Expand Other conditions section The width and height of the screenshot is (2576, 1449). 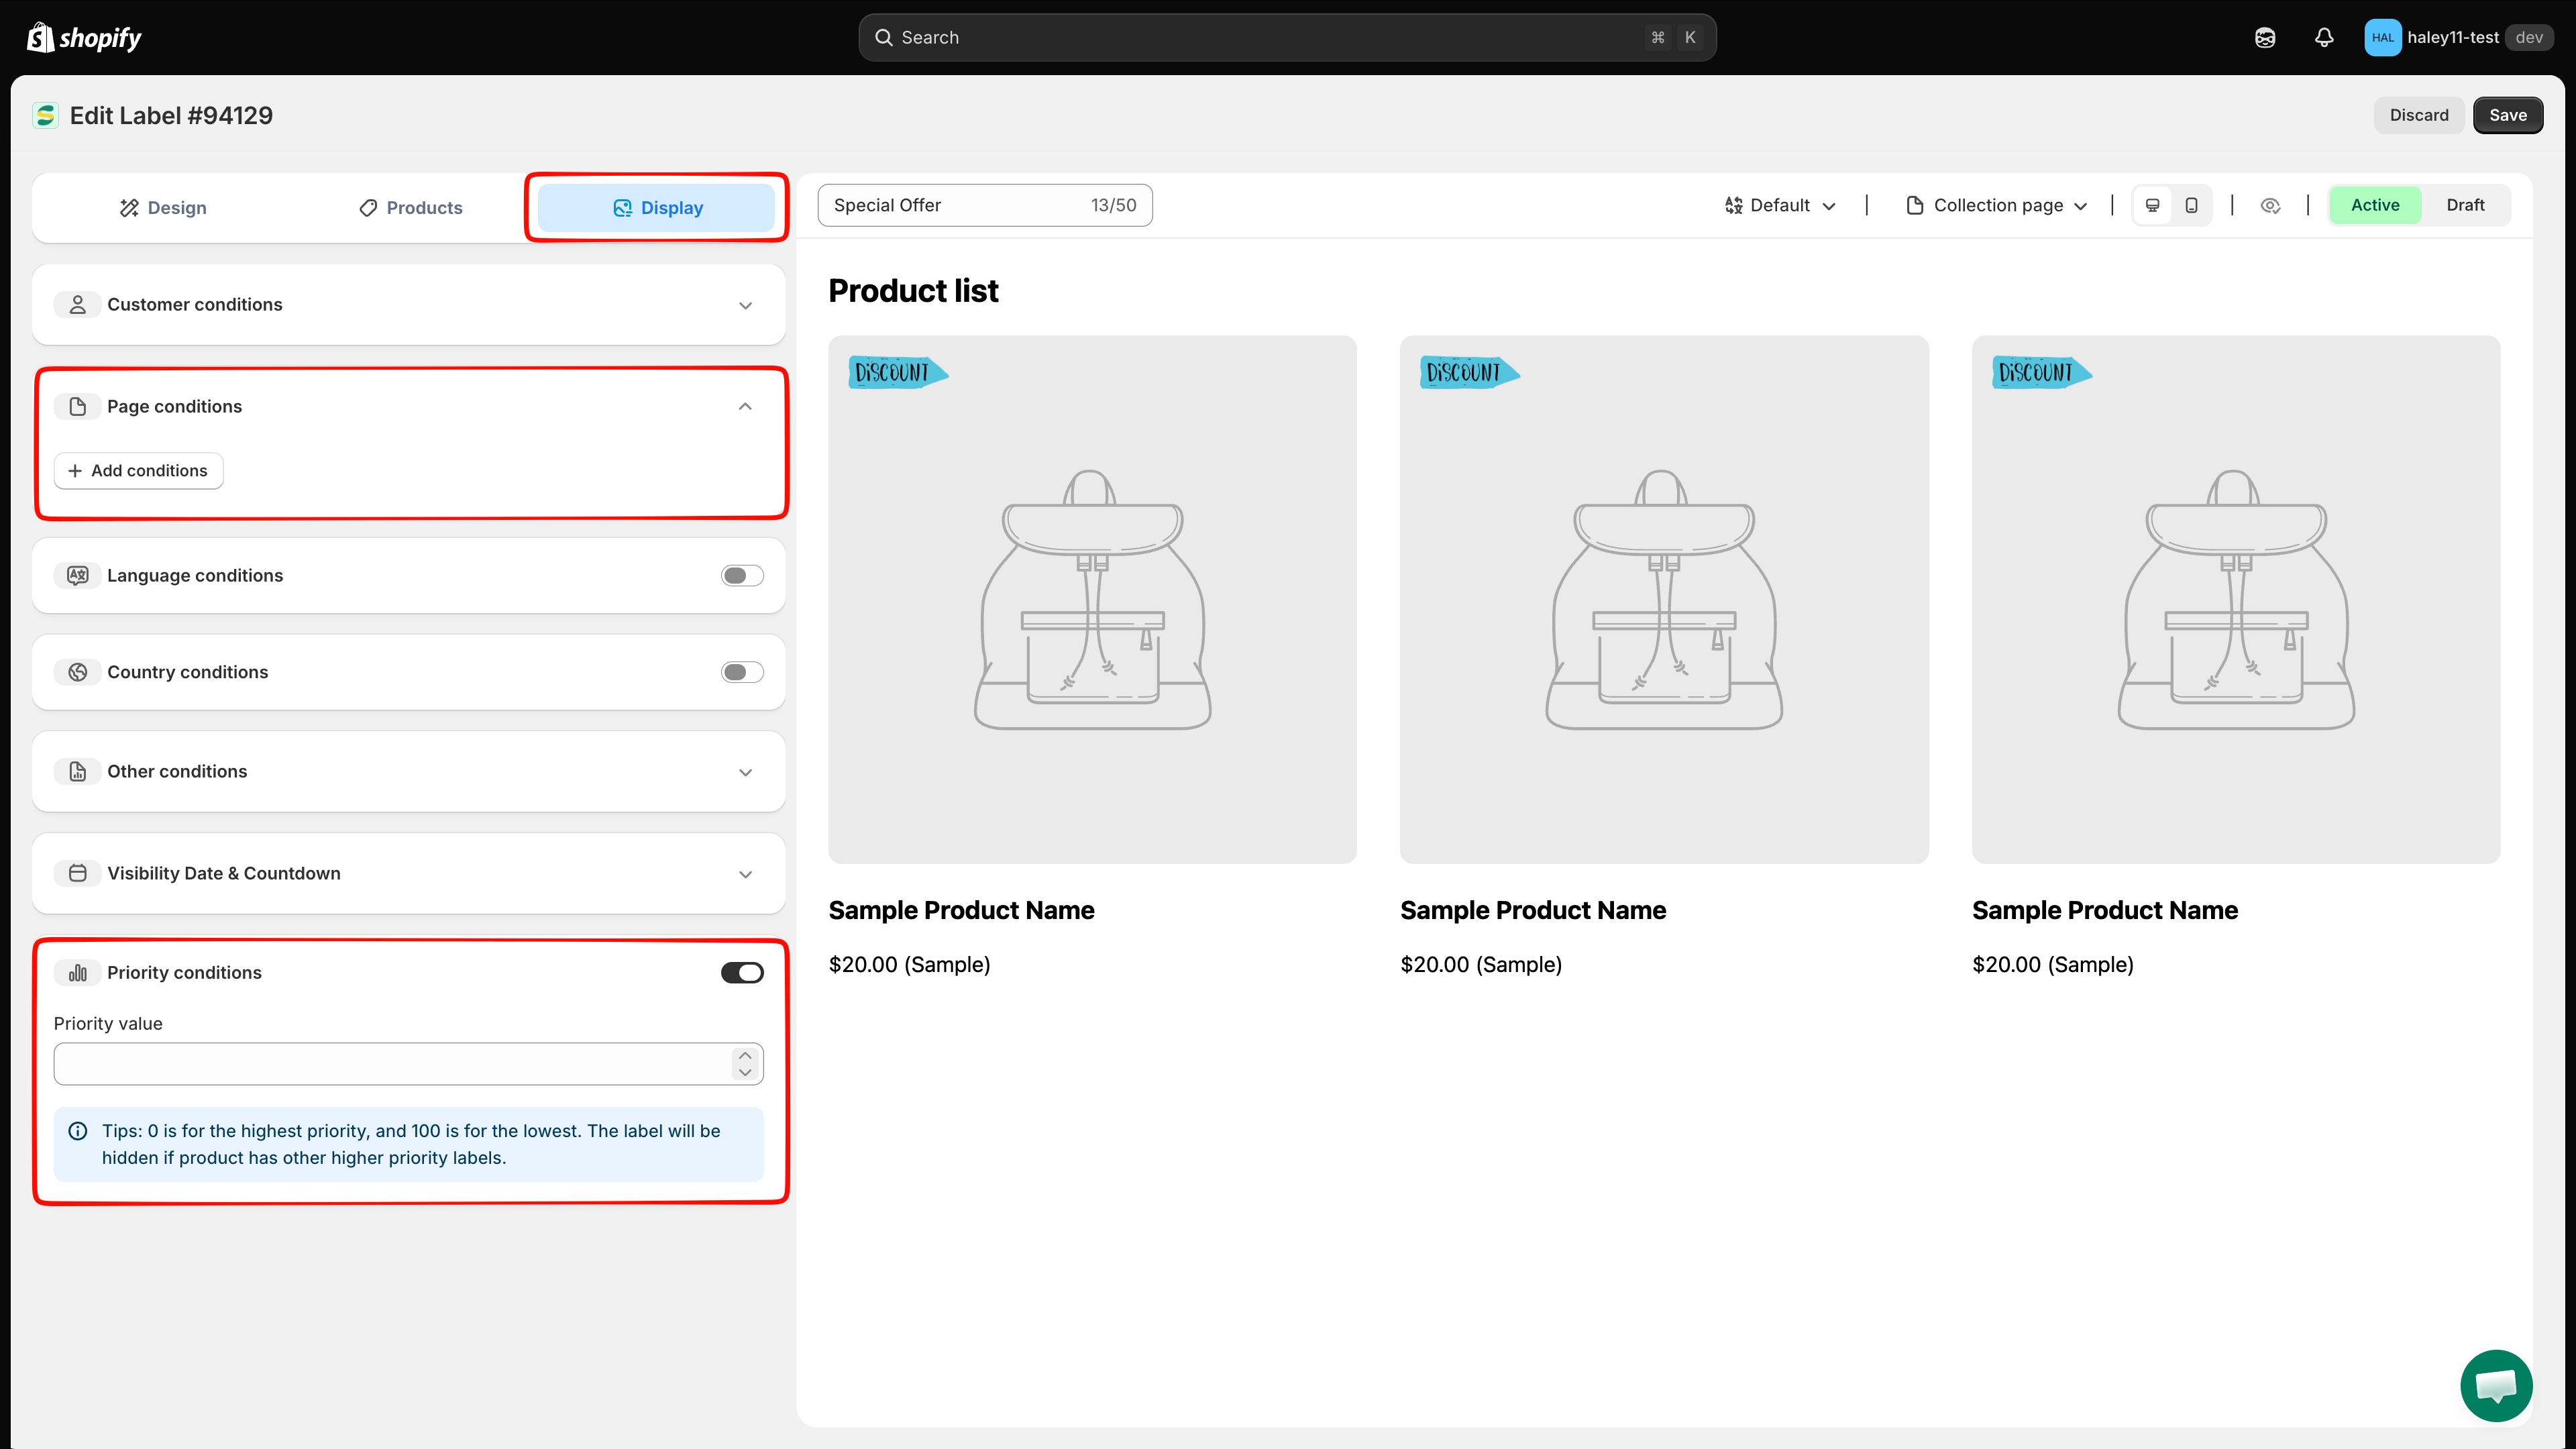[745, 772]
